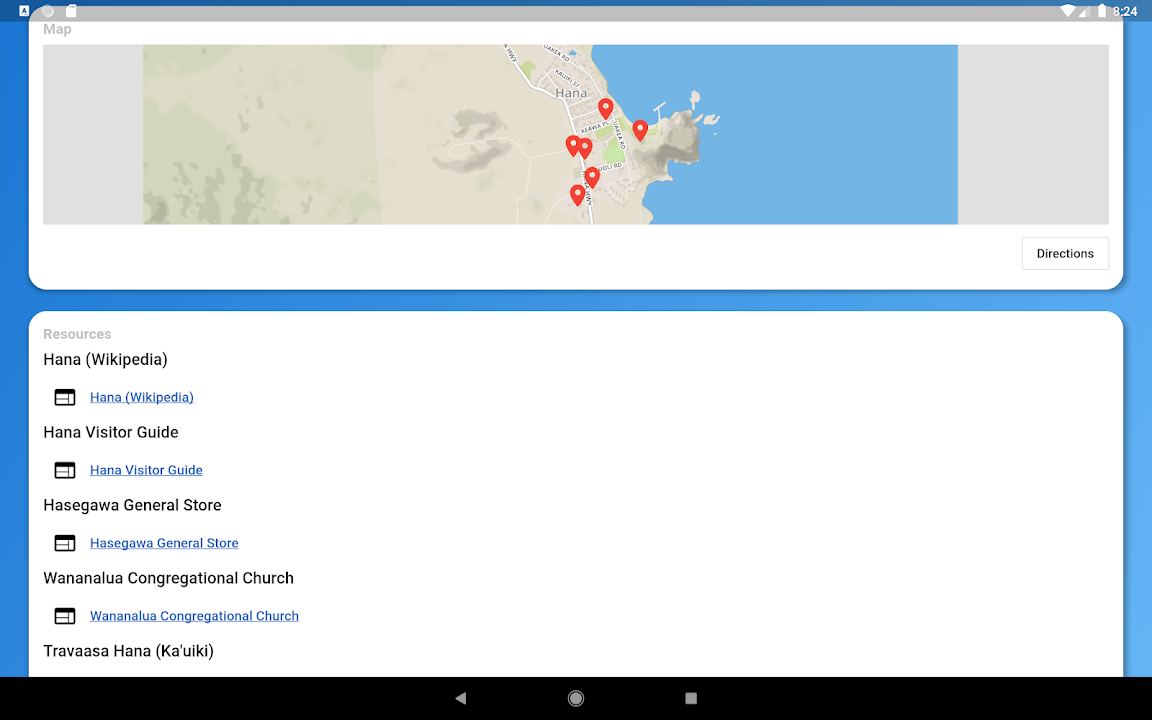This screenshot has height=720, width=1152.
Task: Open recent apps with the square button
Action: click(691, 698)
